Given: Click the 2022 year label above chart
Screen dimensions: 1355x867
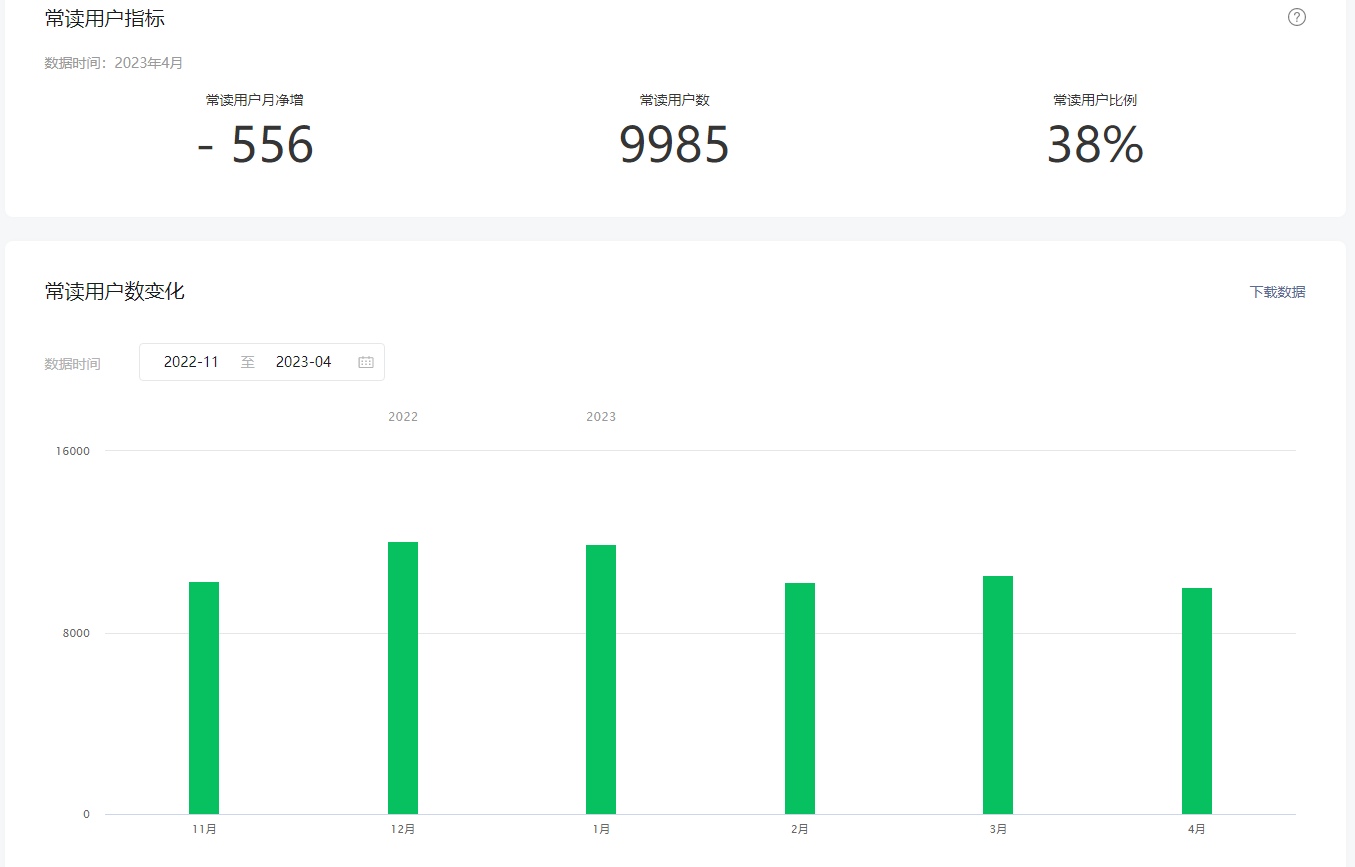Looking at the screenshot, I should point(403,417).
